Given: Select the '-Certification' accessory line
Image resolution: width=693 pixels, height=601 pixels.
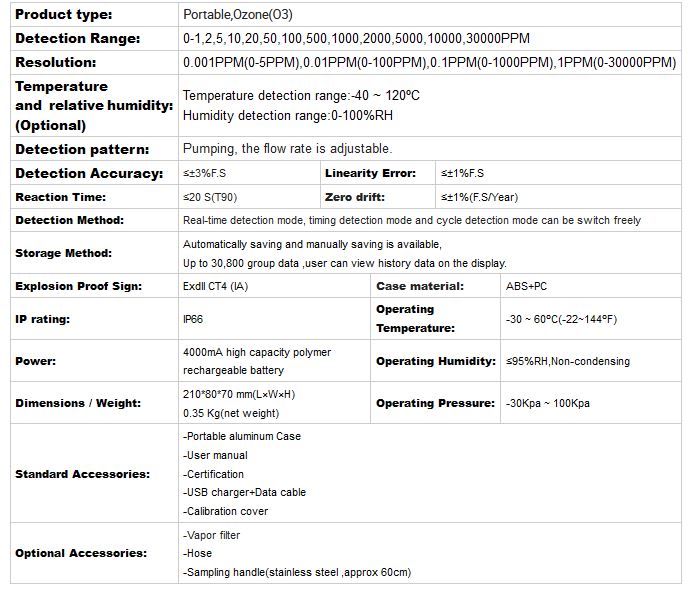Looking at the screenshot, I should (x=213, y=474).
